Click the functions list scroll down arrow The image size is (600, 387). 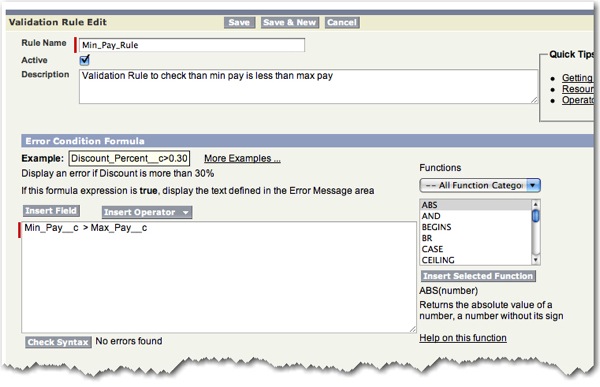pos(536,260)
